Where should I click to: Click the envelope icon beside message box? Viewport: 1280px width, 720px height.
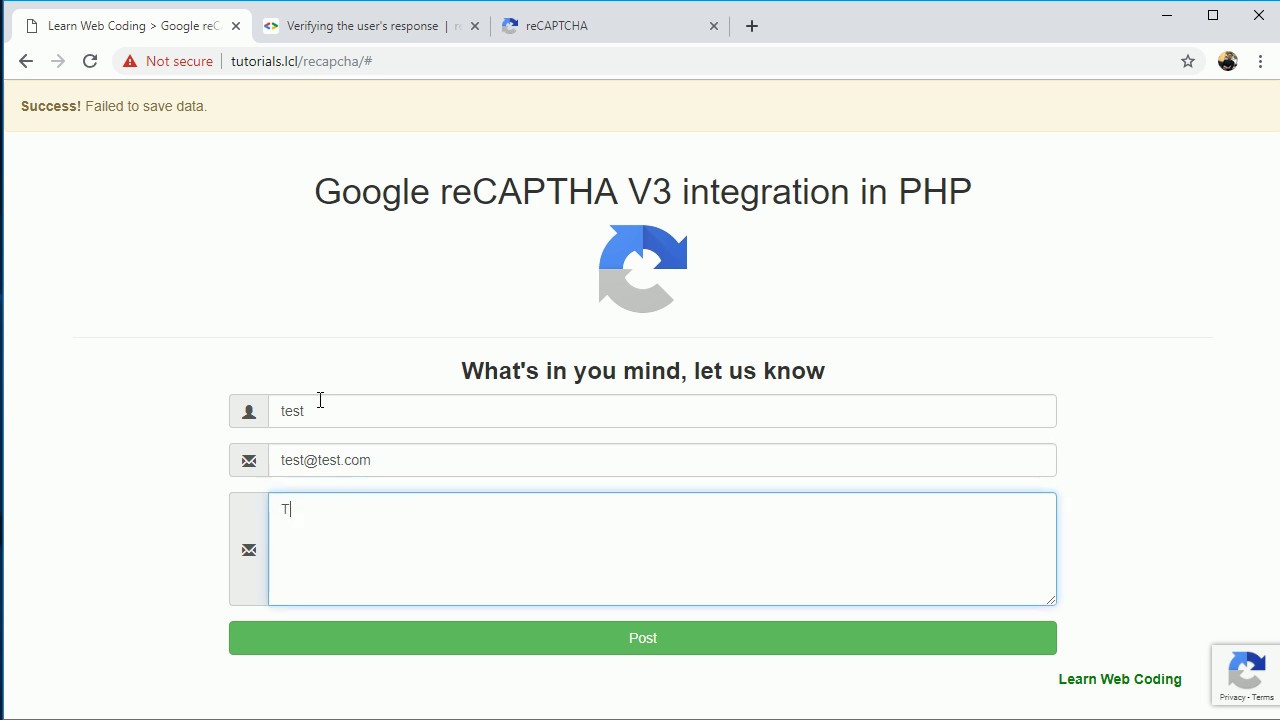(249, 549)
